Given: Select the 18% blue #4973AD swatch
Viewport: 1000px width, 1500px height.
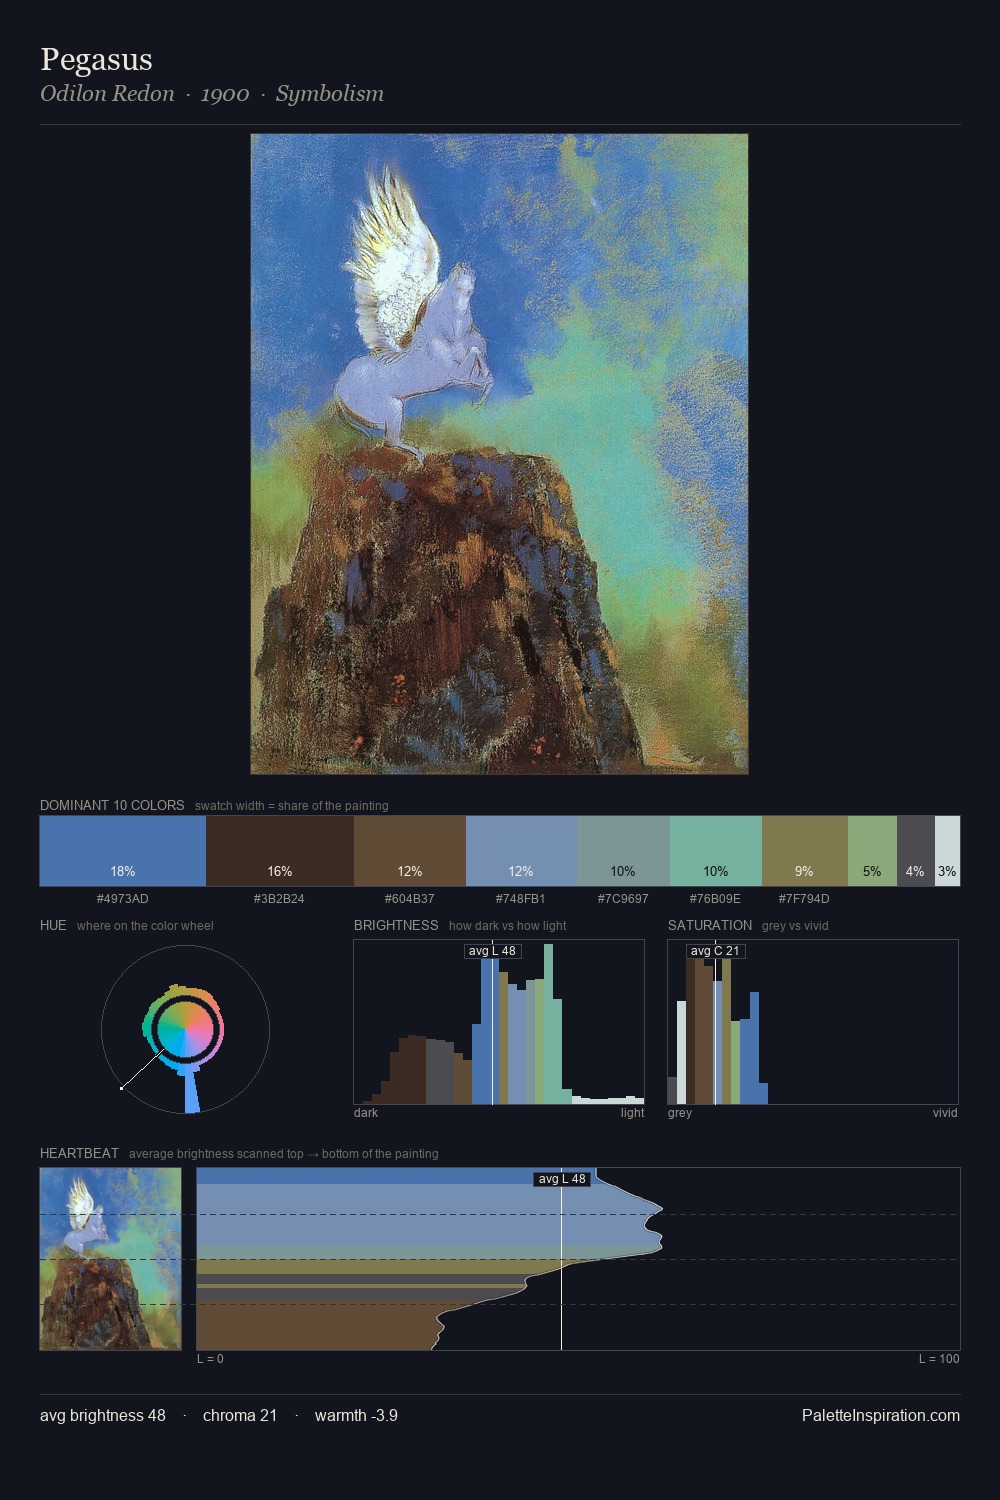Looking at the screenshot, I should coord(123,851).
